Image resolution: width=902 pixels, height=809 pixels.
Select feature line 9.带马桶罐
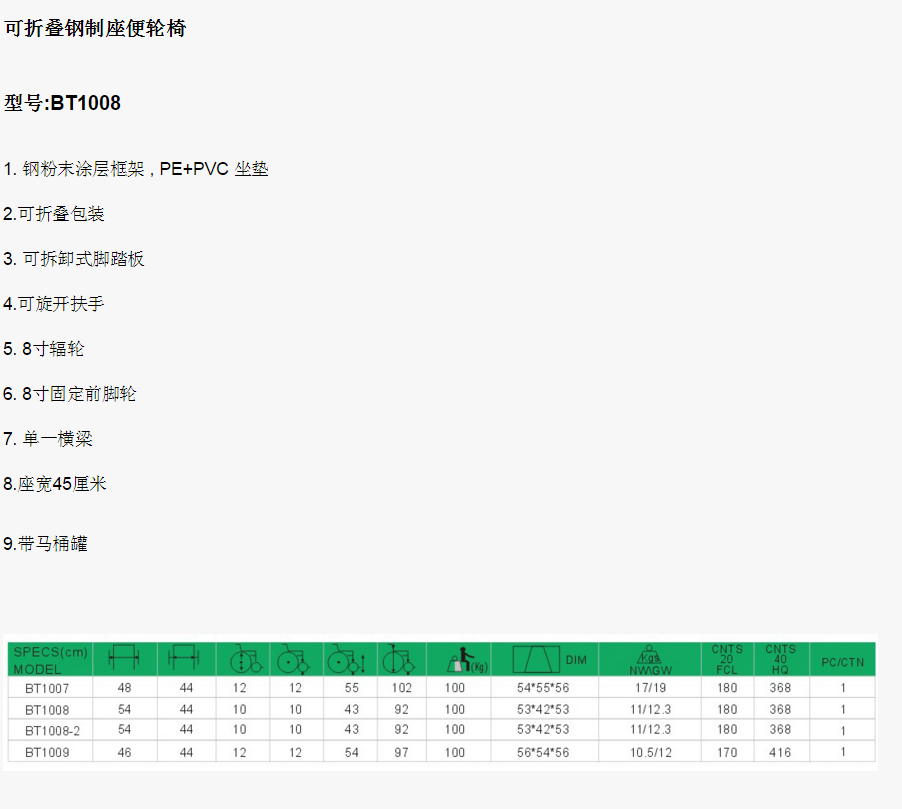45,544
